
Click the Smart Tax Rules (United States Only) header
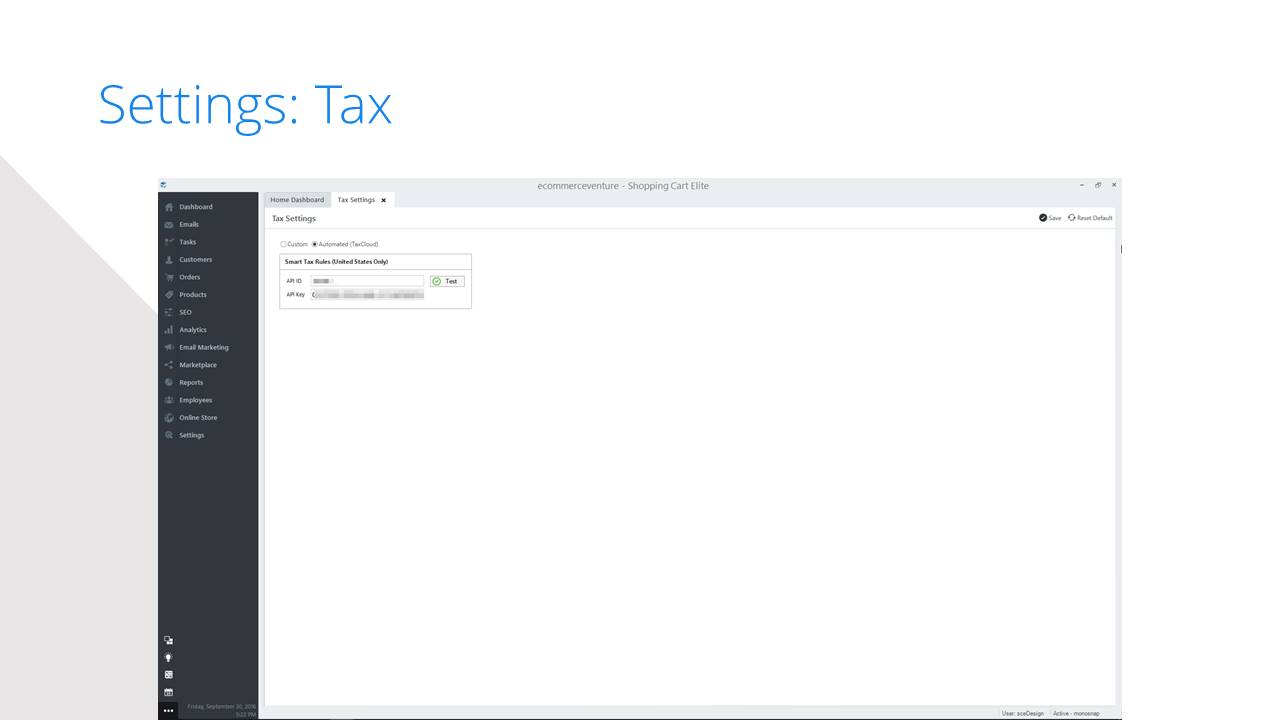coord(336,262)
